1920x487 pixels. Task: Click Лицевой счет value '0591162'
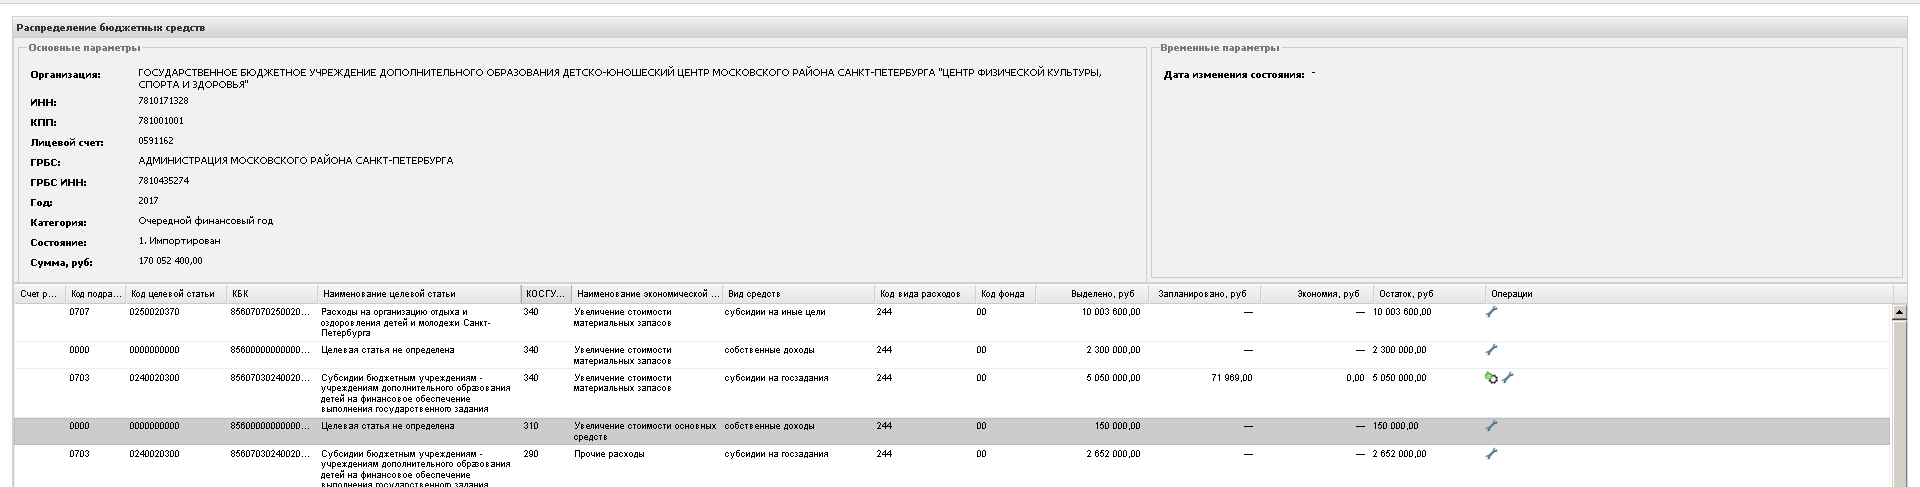tap(156, 141)
